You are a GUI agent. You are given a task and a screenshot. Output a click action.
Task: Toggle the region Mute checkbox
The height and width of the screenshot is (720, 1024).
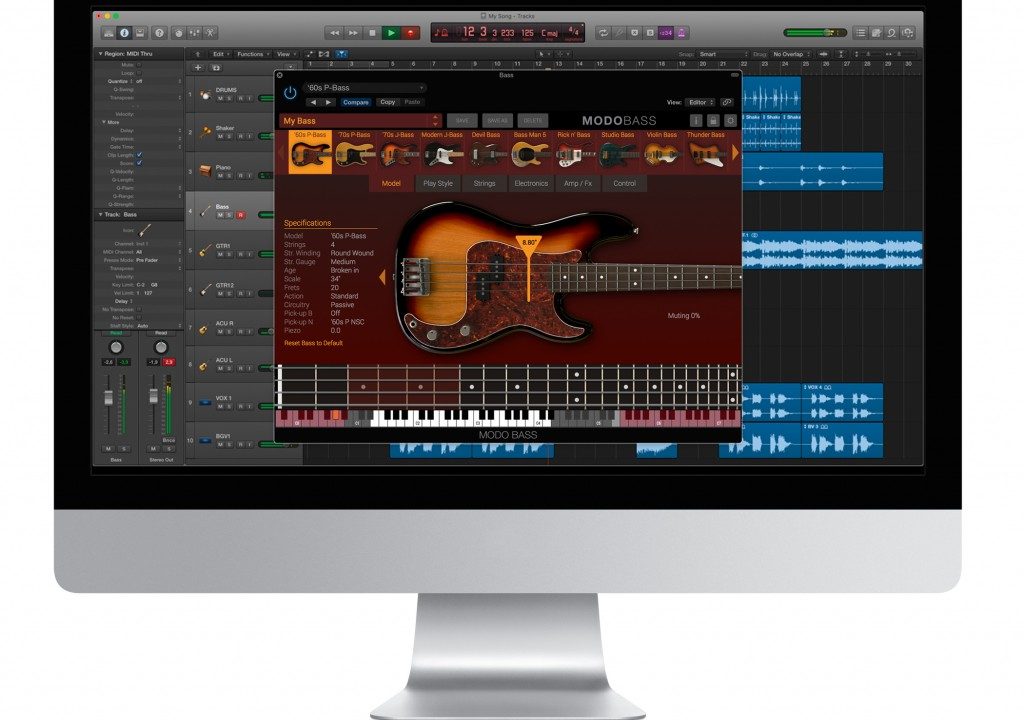pyautogui.click(x=139, y=65)
